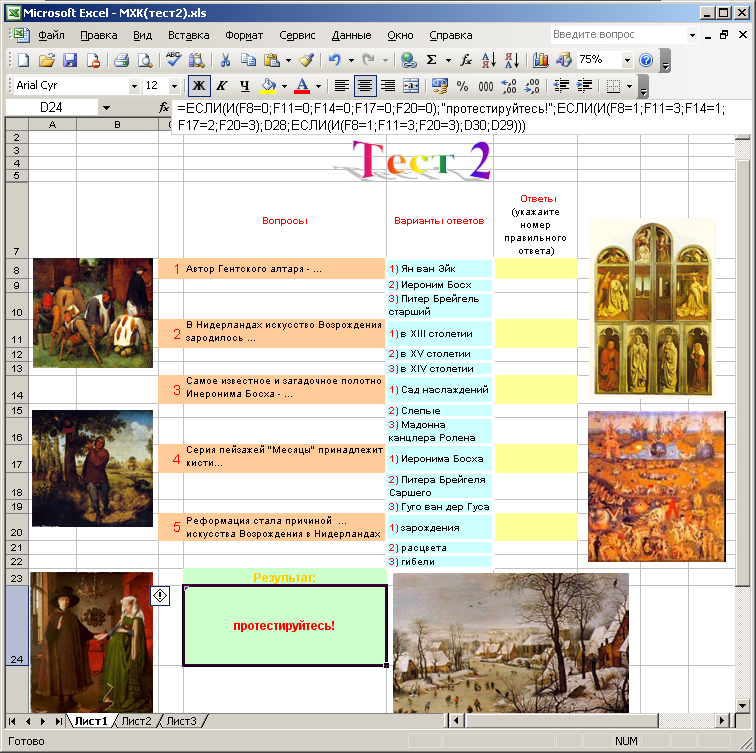Open the Name Box dropdown arrow
The width and height of the screenshot is (756, 753).
[x=106, y=108]
